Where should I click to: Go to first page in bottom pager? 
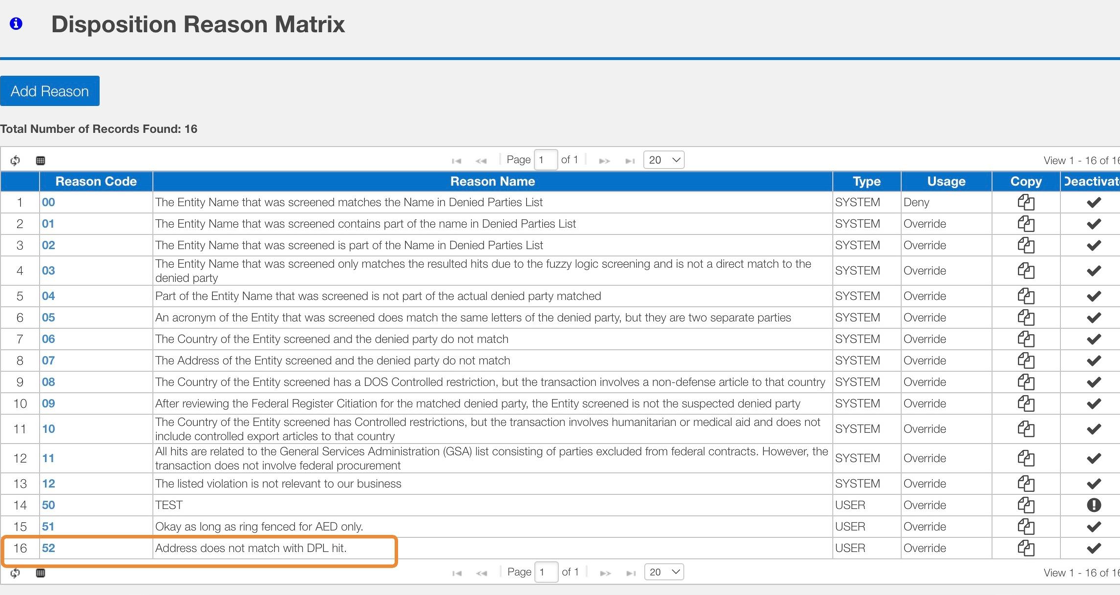[x=456, y=573]
